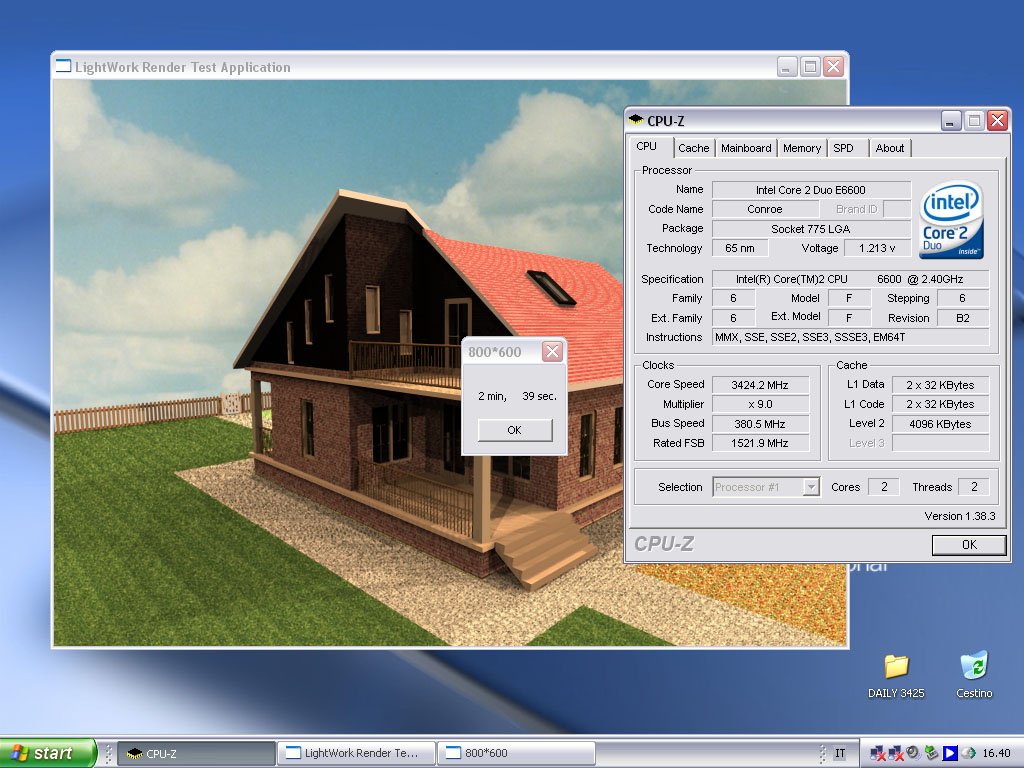
Task: Expand the Processor #1 selection dropdown
Action: click(811, 487)
